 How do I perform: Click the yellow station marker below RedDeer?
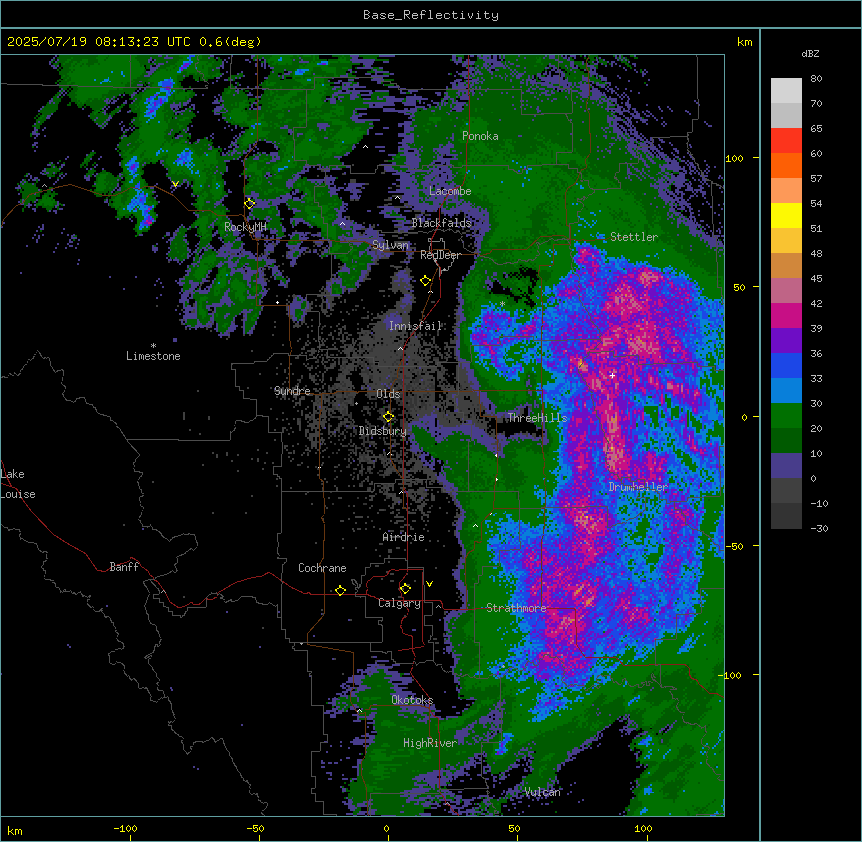[x=425, y=281]
